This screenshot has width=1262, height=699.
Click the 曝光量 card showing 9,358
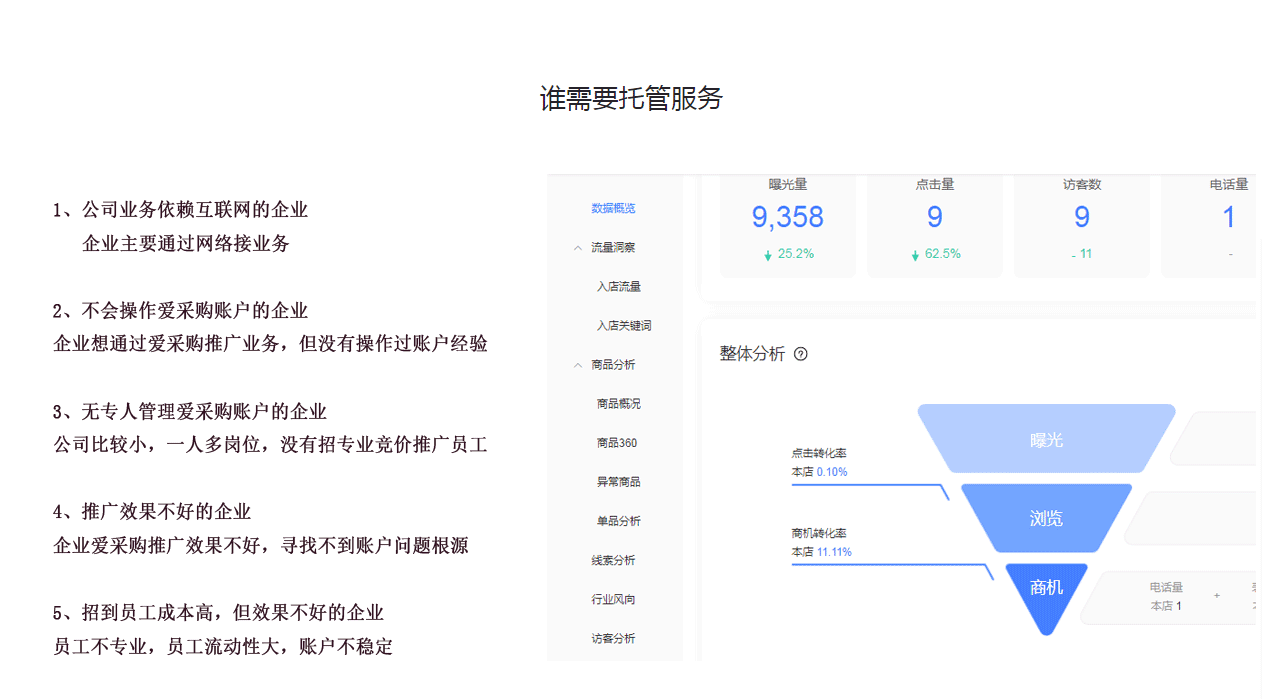tap(788, 224)
